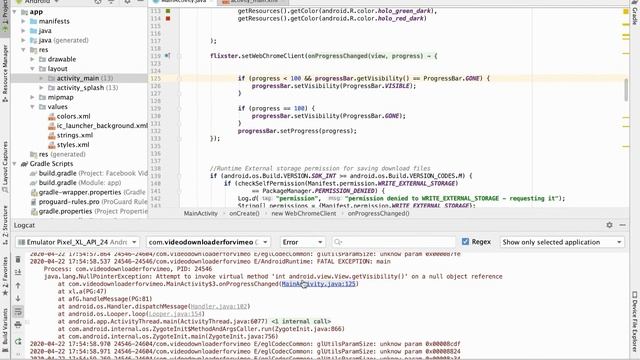Expand the java folder
640x360 pixels.
coord(24,31)
